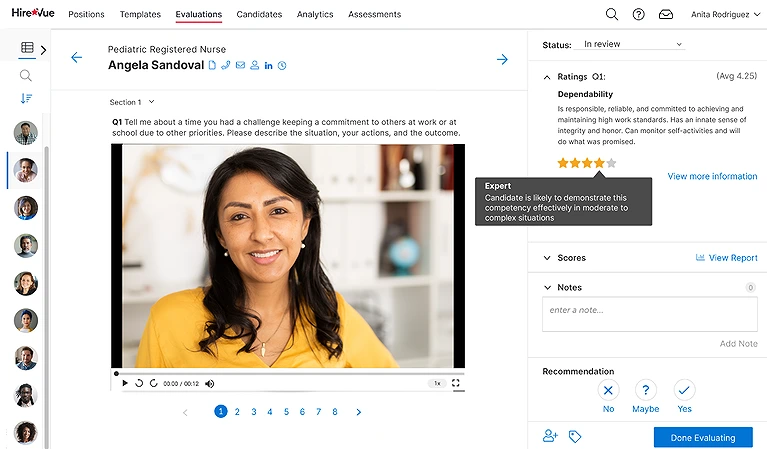
Task: Search candidates using sidebar magnifier icon
Action: tap(25, 75)
